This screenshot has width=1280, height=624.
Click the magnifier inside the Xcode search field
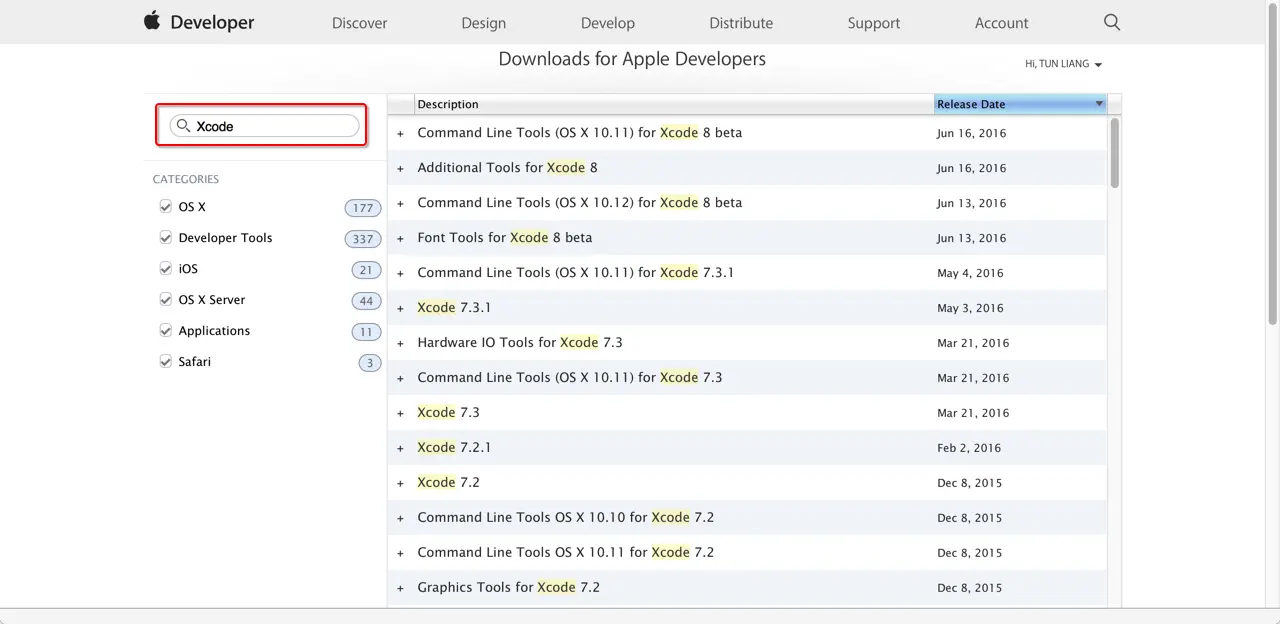pyautogui.click(x=183, y=126)
